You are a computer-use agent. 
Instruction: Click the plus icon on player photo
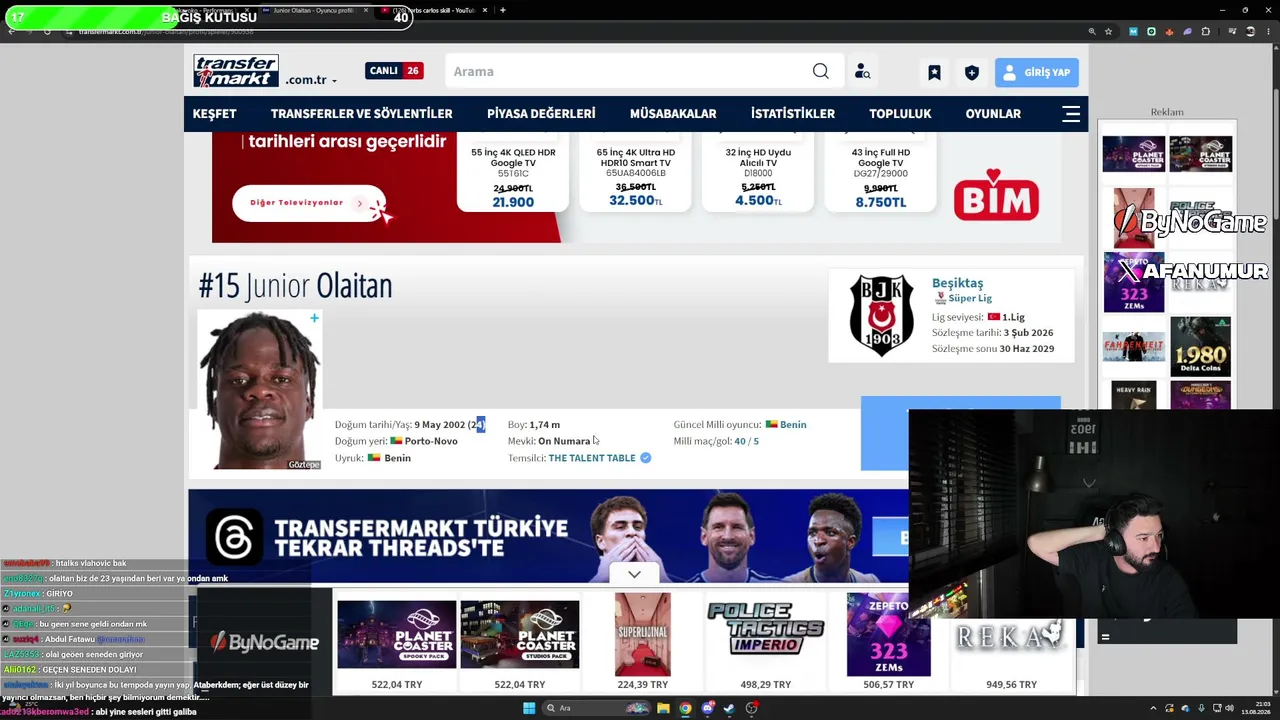(x=314, y=318)
